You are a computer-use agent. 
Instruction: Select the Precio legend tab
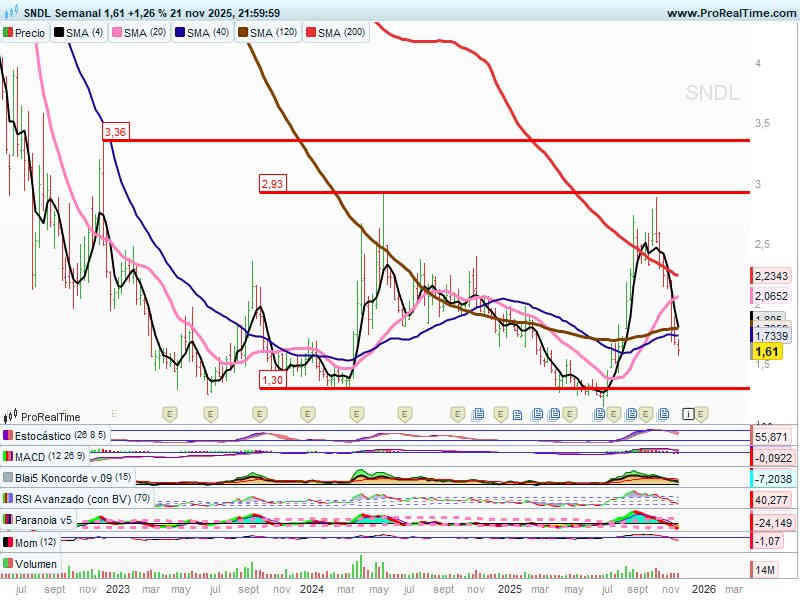tap(24, 32)
